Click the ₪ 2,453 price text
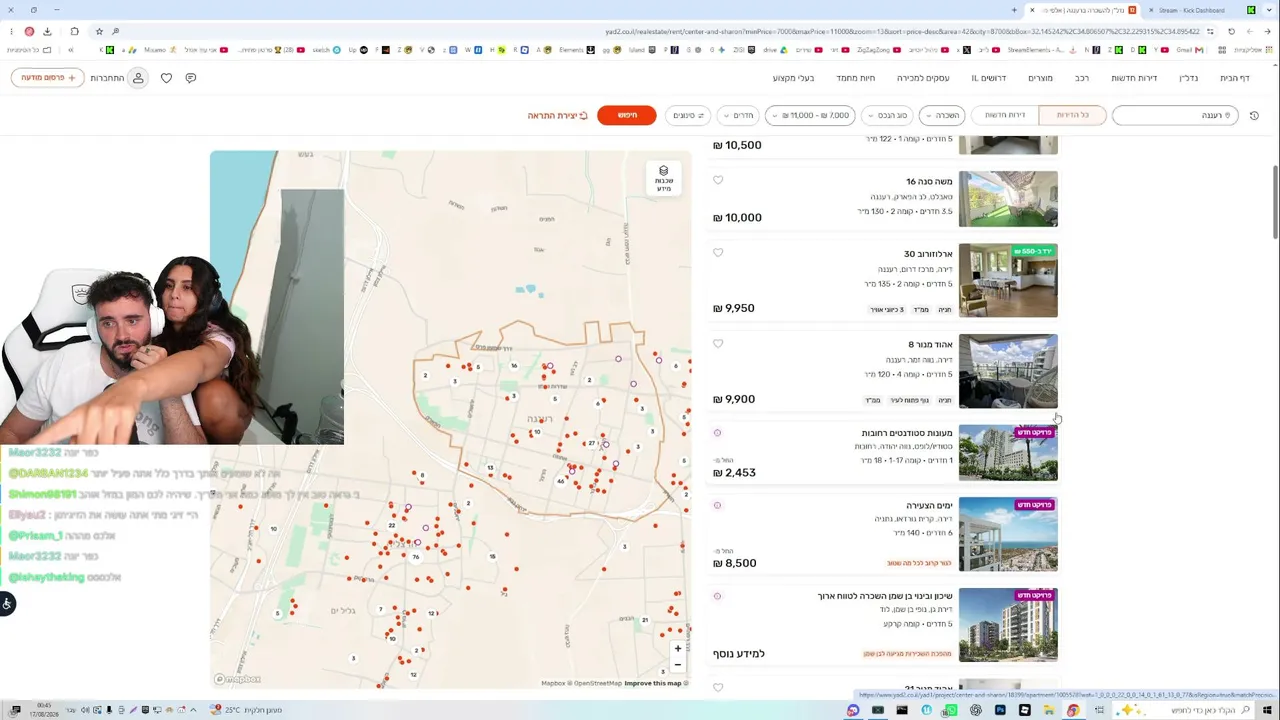1280x720 pixels. (x=734, y=472)
